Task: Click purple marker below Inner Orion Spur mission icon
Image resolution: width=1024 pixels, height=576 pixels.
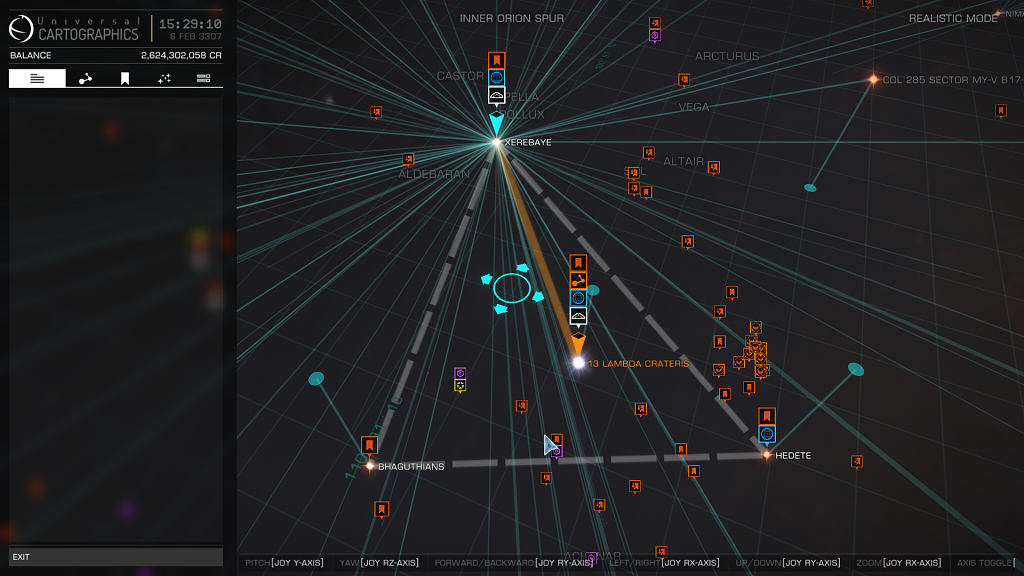Action: (x=654, y=36)
